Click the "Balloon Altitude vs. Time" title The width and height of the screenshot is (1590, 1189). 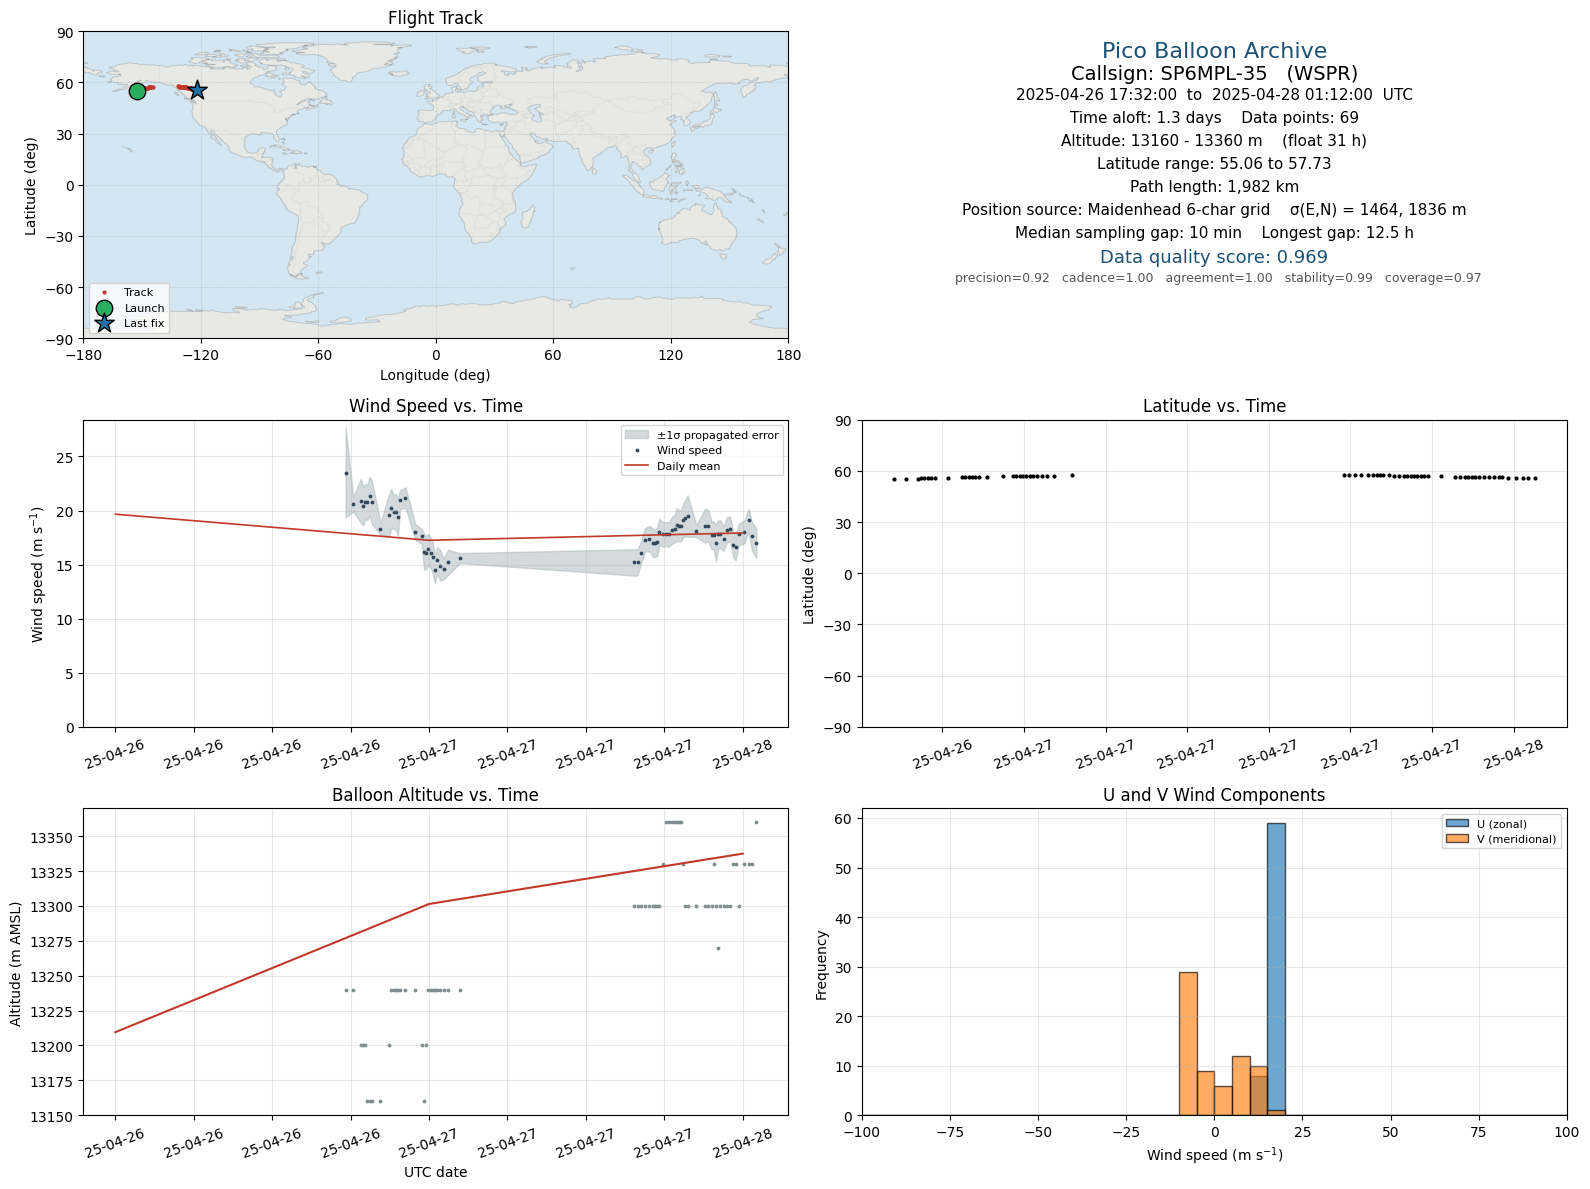(x=435, y=795)
